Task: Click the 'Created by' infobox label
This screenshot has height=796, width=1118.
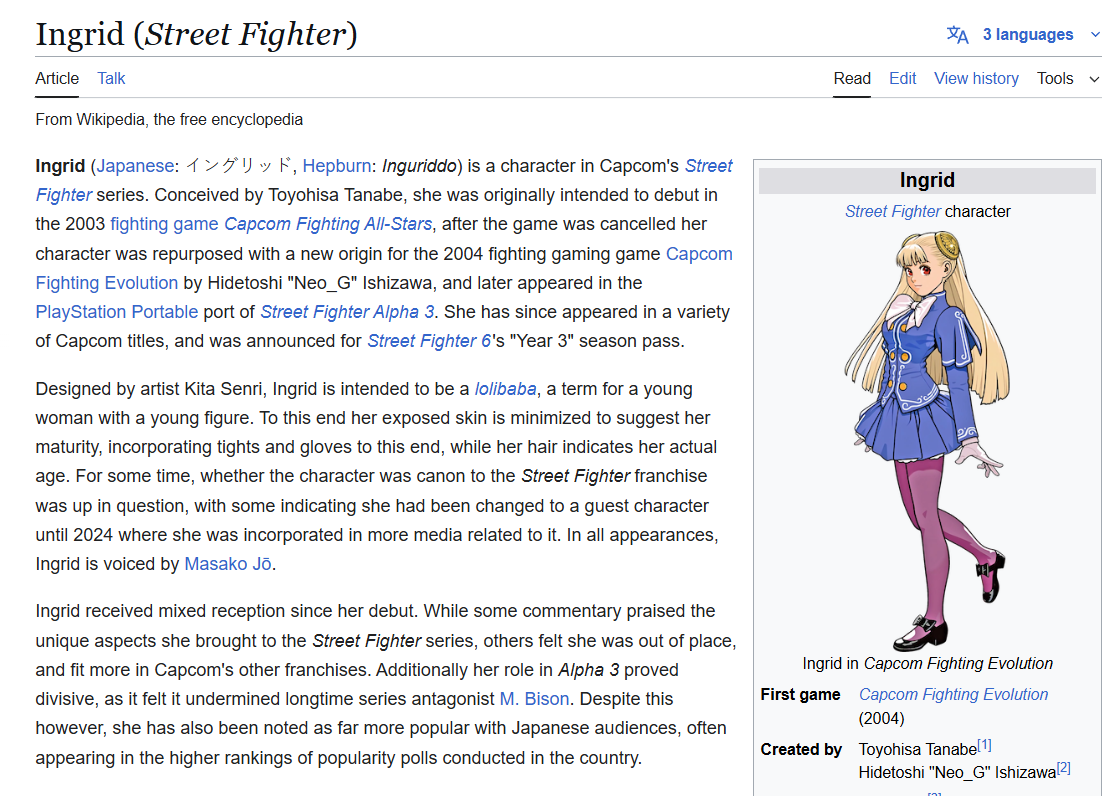Action: pos(801,749)
